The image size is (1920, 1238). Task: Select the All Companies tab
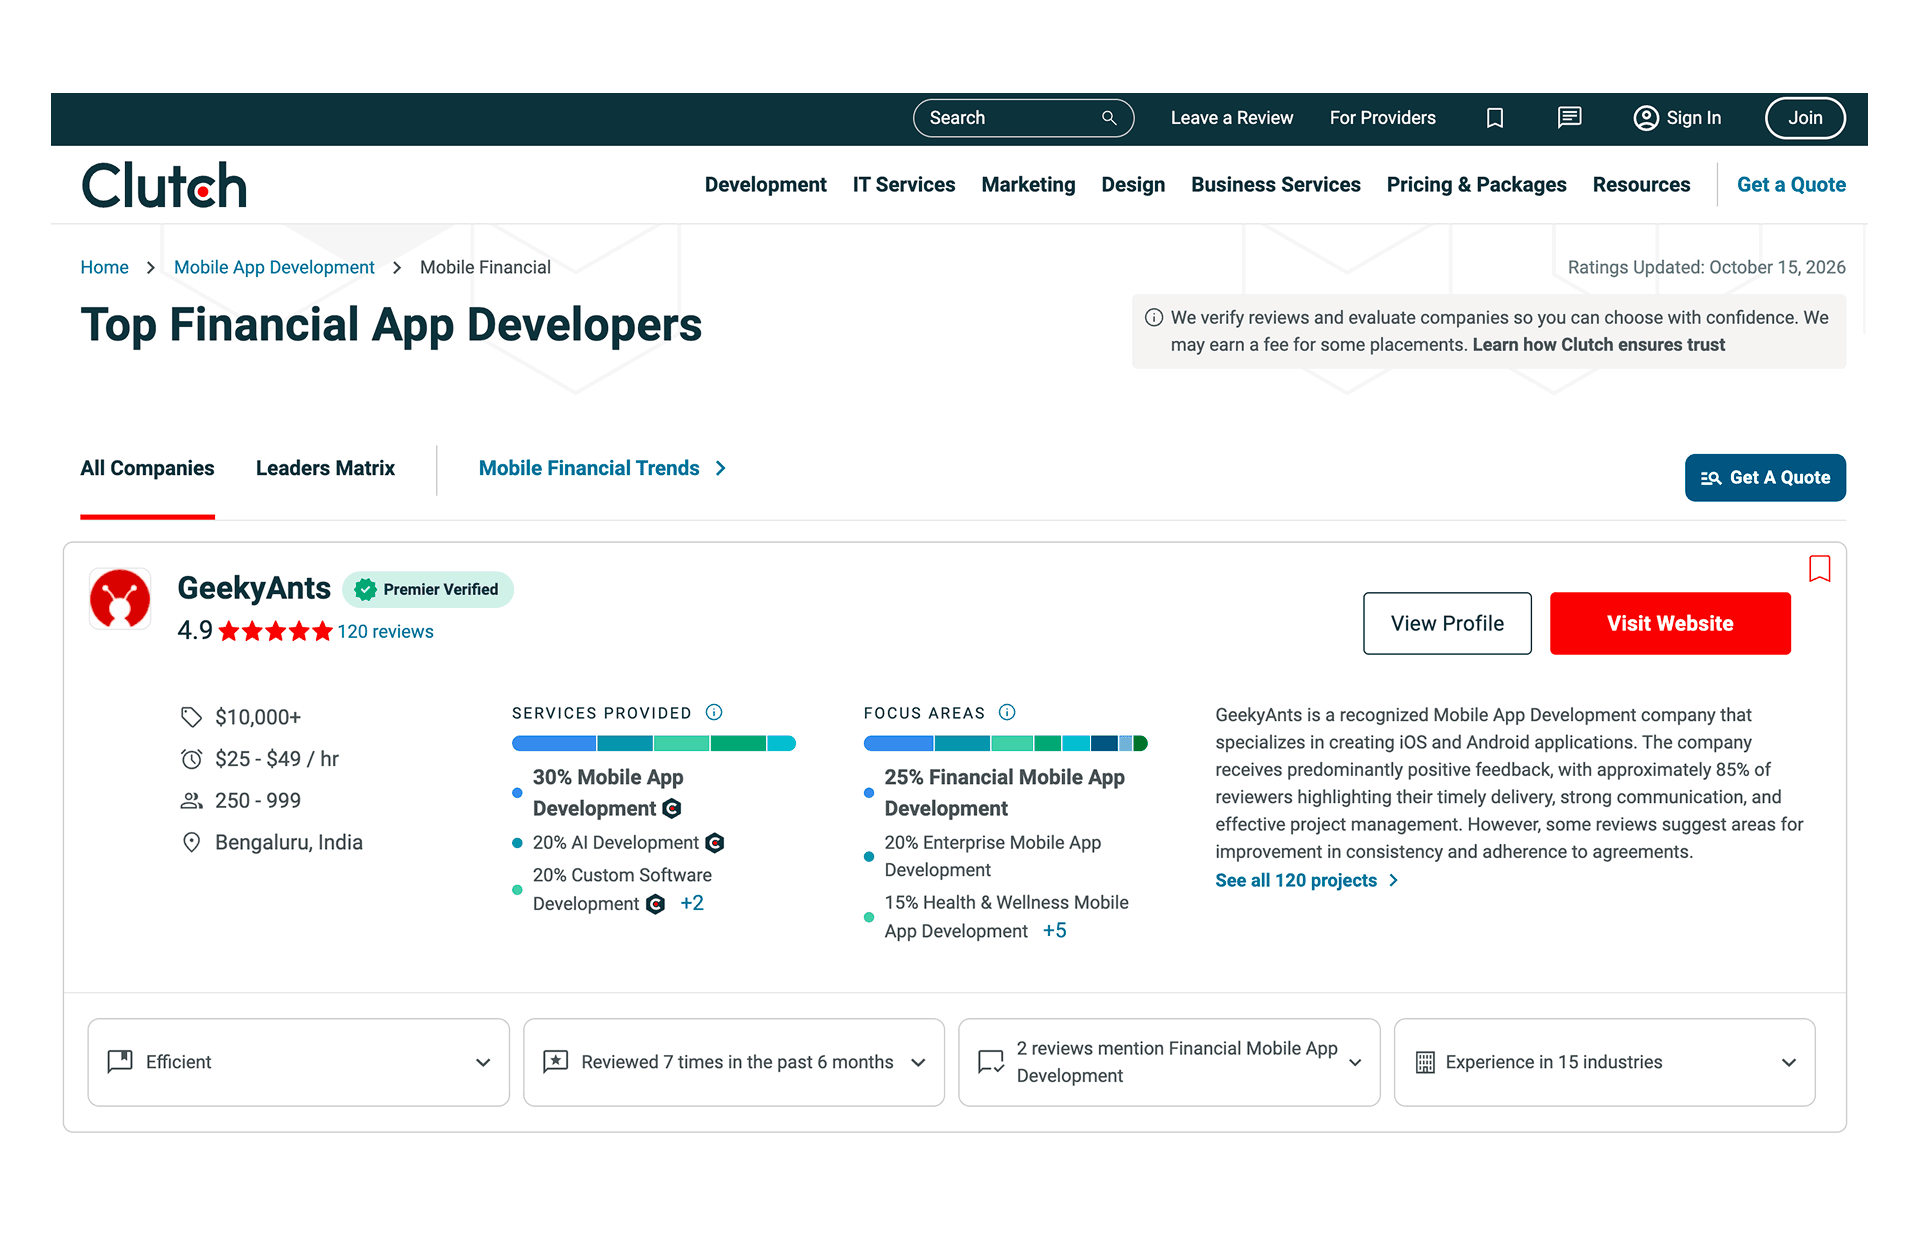(147, 468)
